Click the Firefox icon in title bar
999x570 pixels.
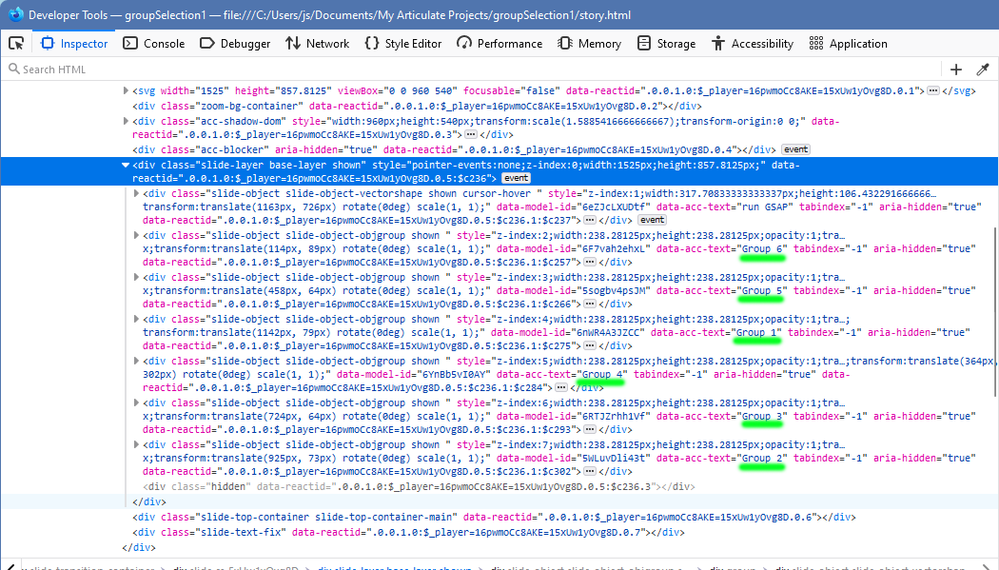point(15,14)
